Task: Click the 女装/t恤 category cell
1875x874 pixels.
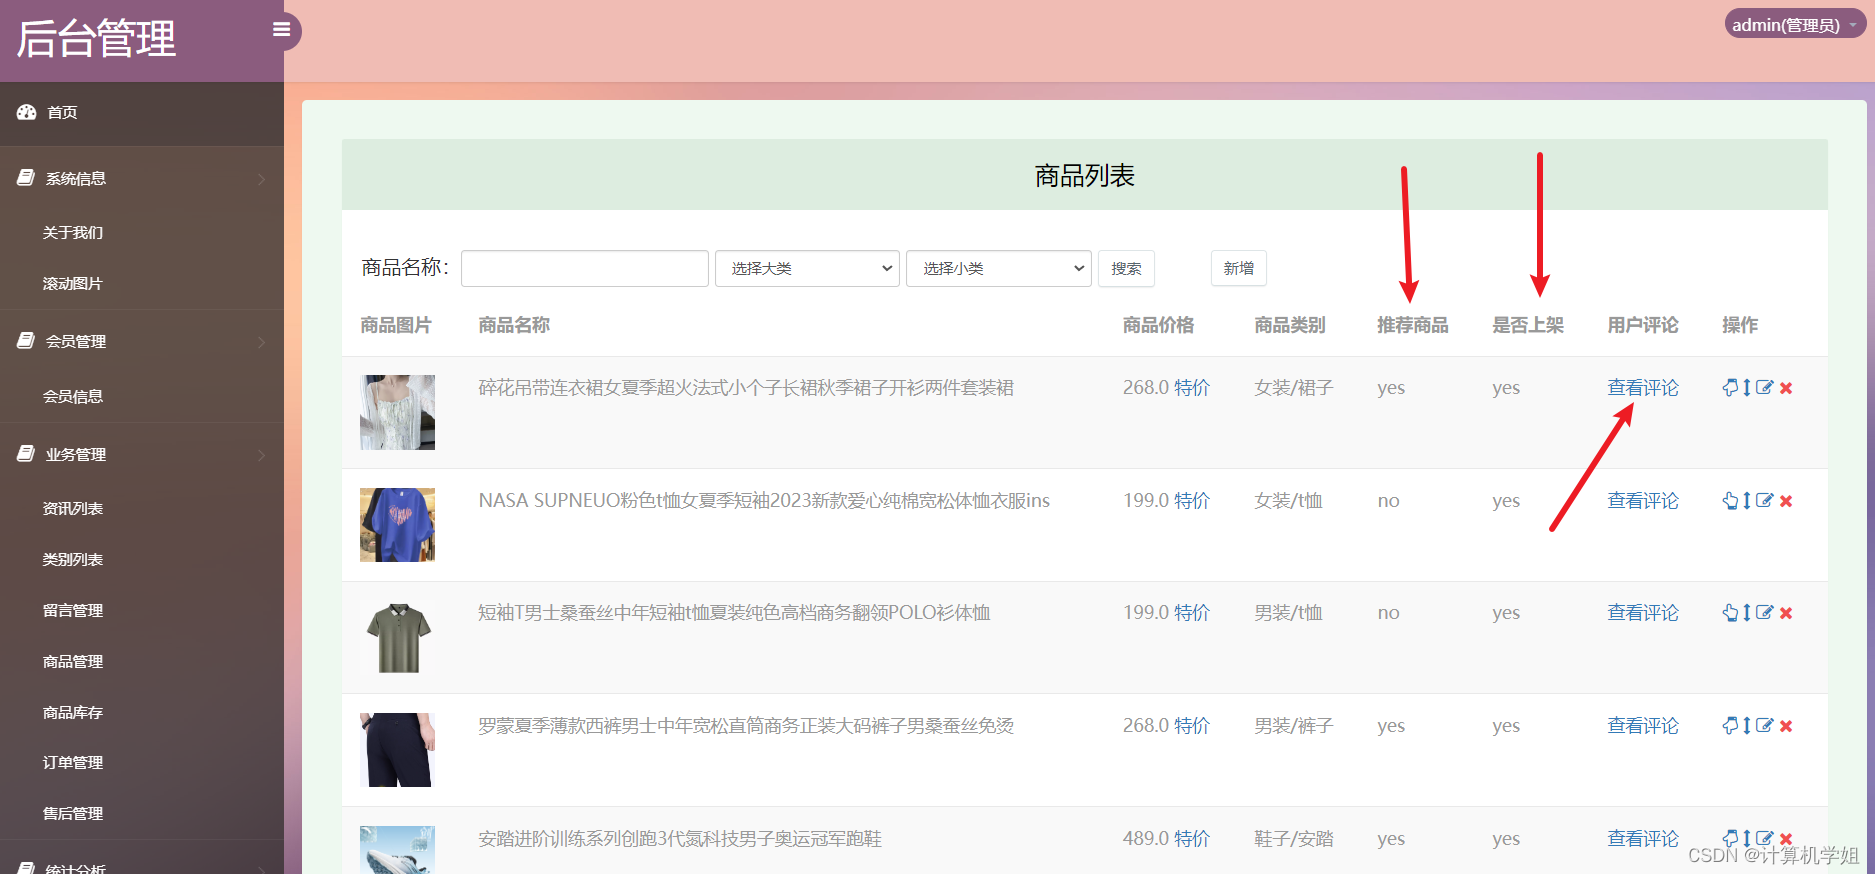Action: tap(1288, 500)
